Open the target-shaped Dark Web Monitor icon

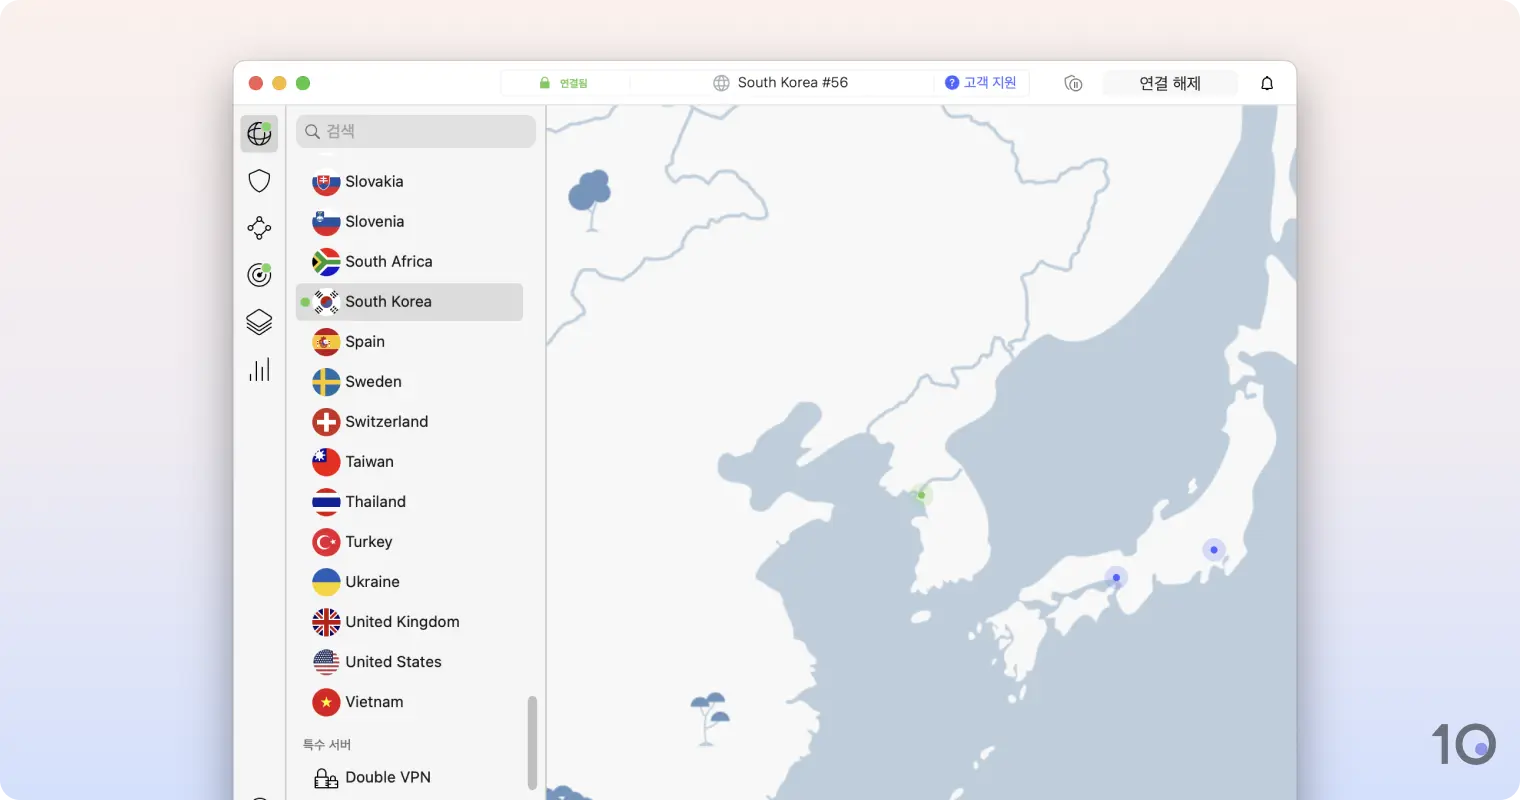259,275
